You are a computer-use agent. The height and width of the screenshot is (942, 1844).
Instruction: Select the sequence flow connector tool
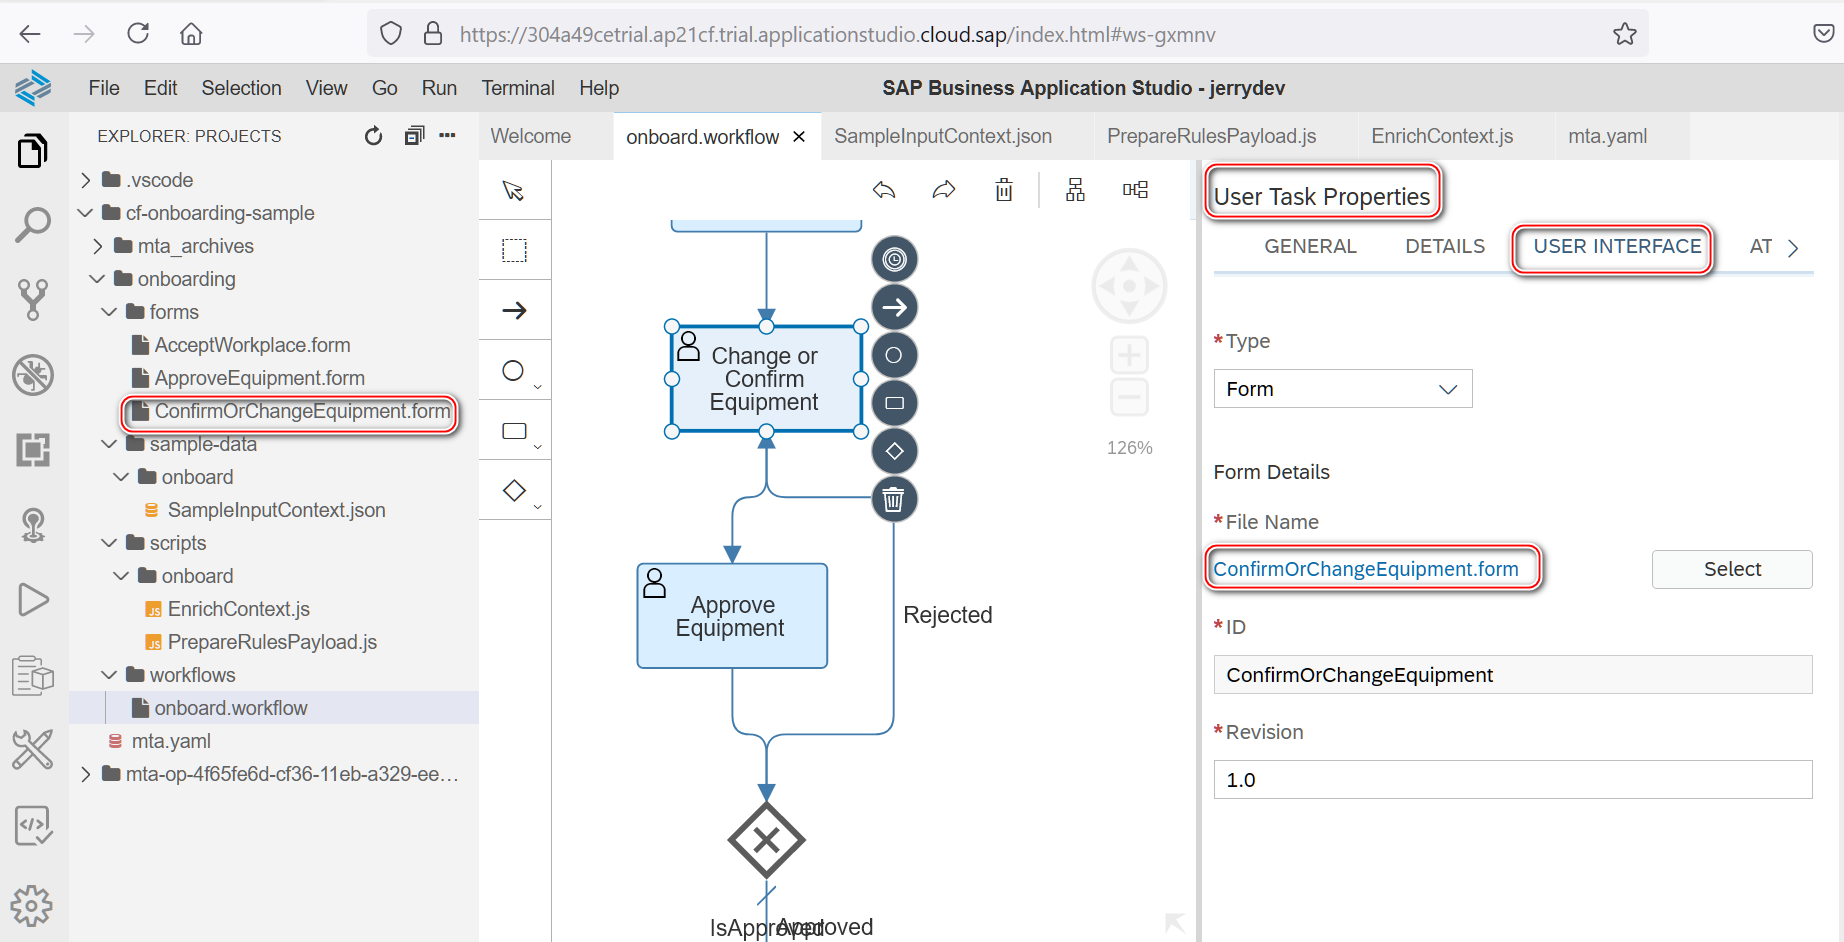pos(514,309)
